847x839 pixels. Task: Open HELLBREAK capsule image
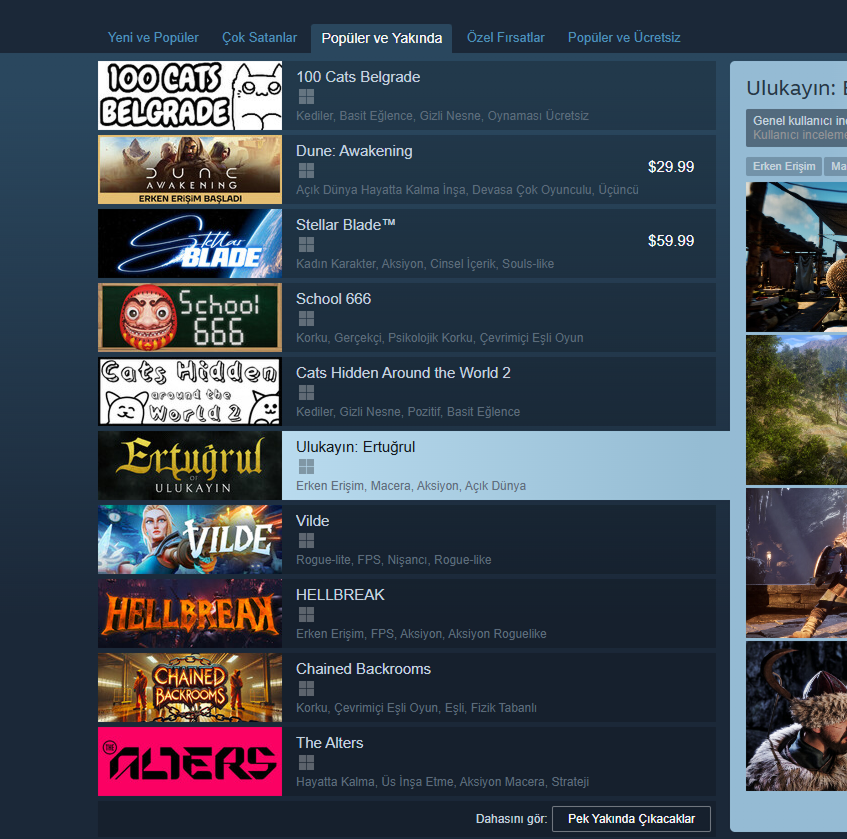(x=190, y=614)
